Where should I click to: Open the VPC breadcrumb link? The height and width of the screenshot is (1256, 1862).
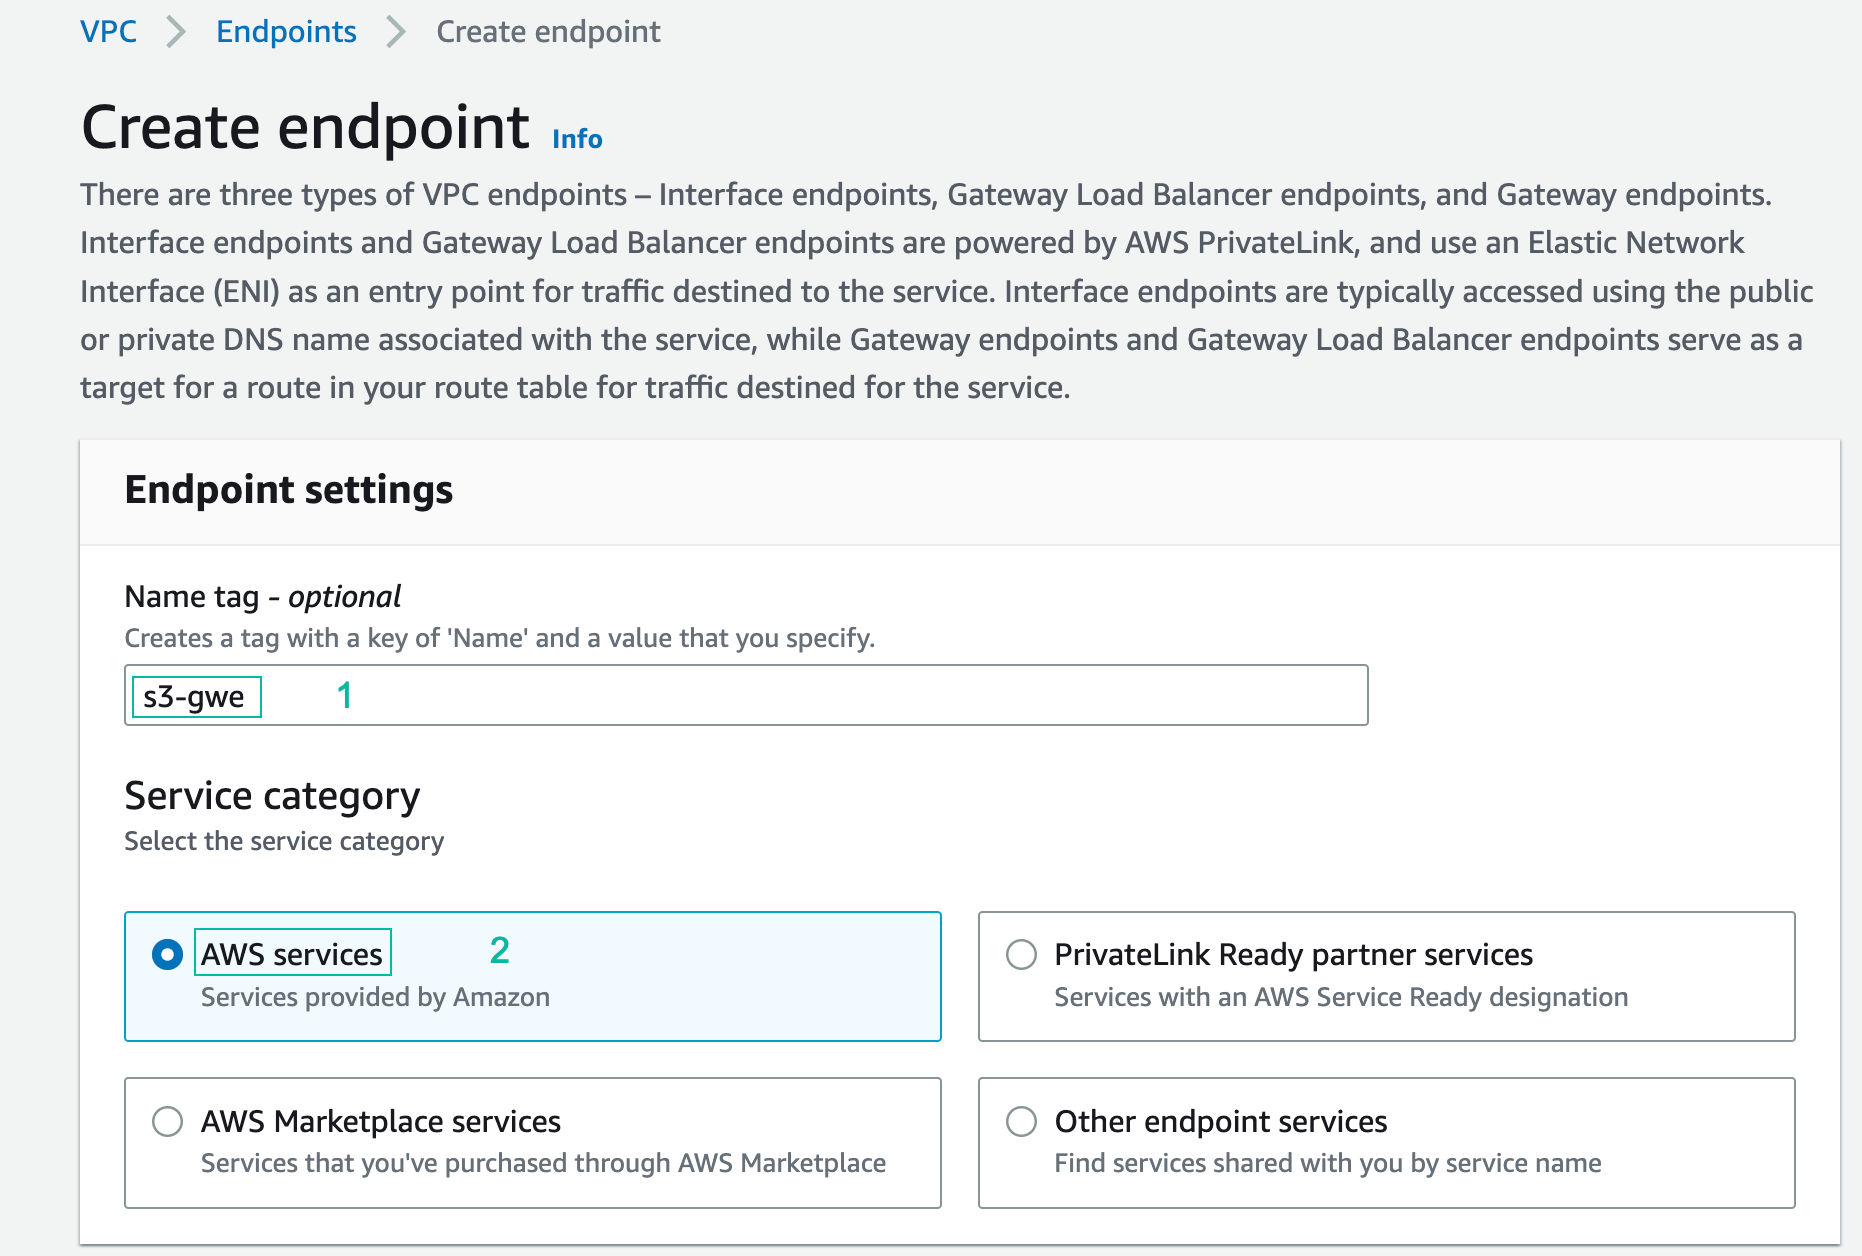(109, 31)
